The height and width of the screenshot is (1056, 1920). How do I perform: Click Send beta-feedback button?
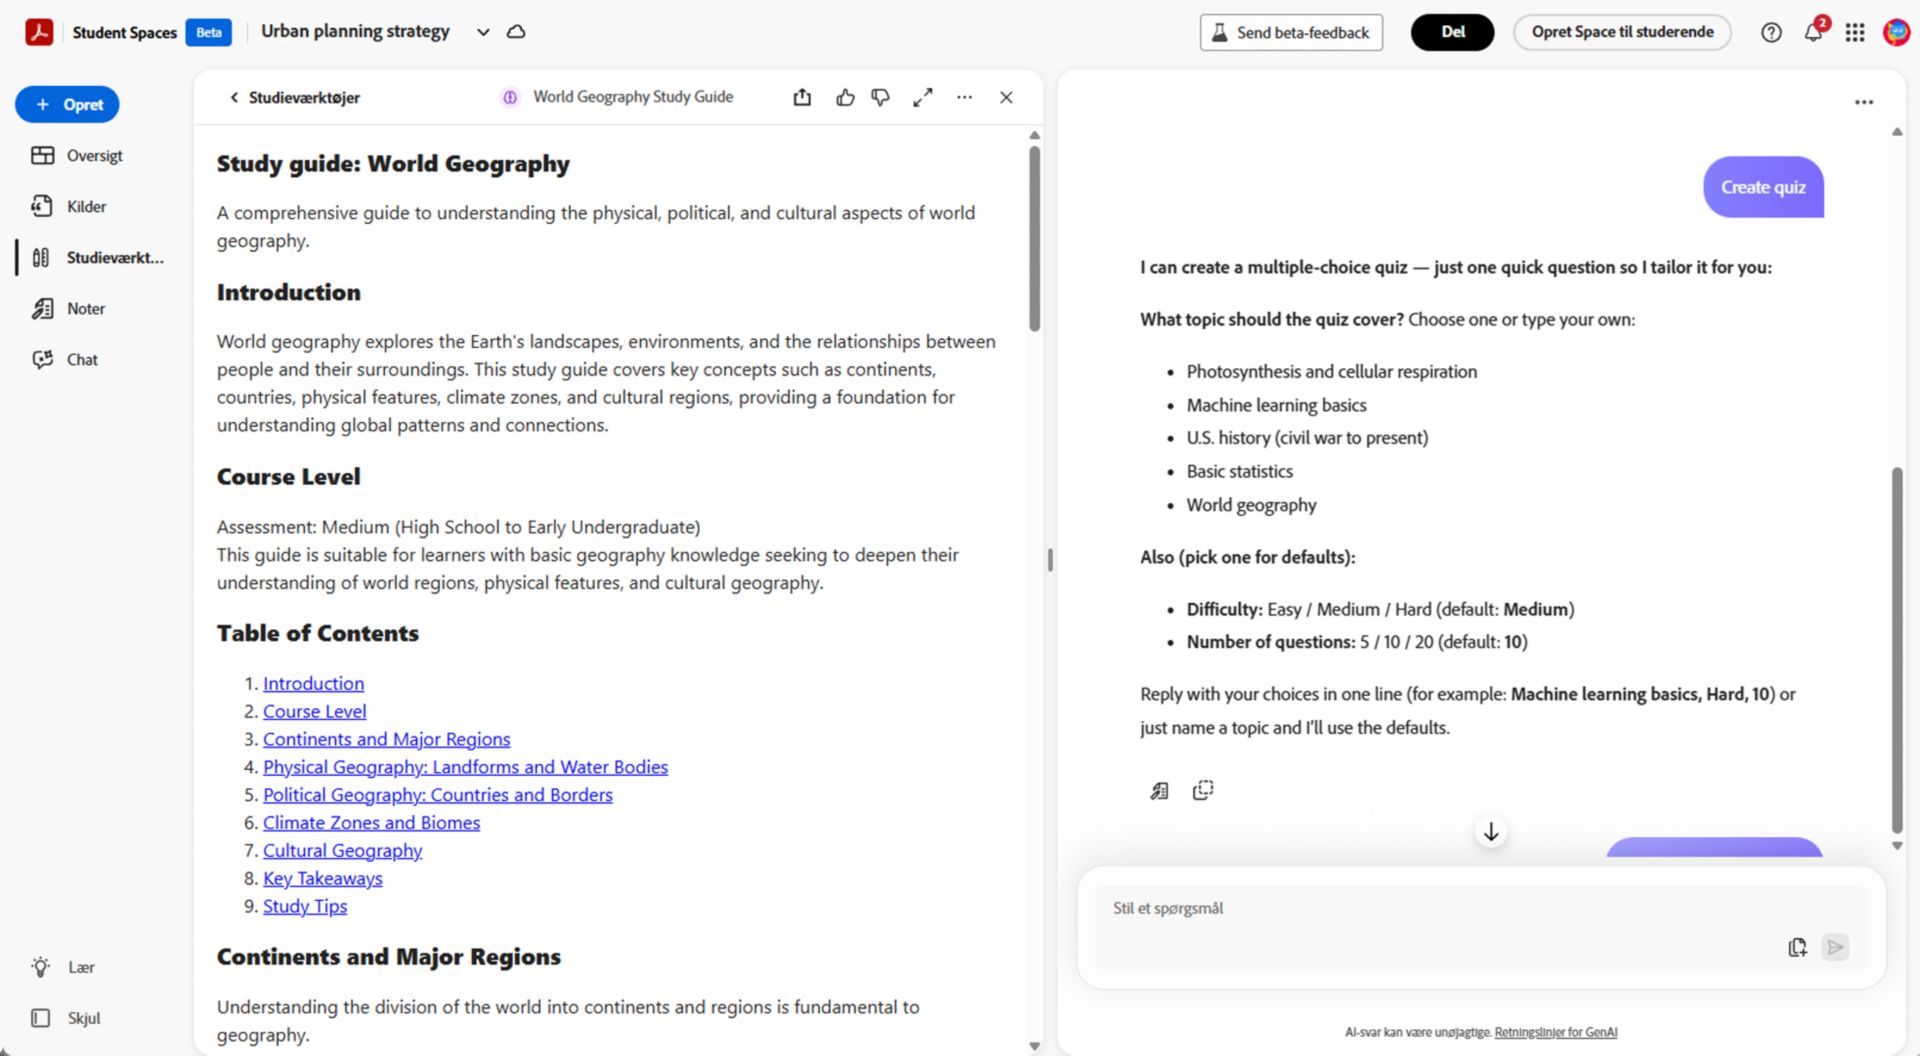click(x=1291, y=32)
